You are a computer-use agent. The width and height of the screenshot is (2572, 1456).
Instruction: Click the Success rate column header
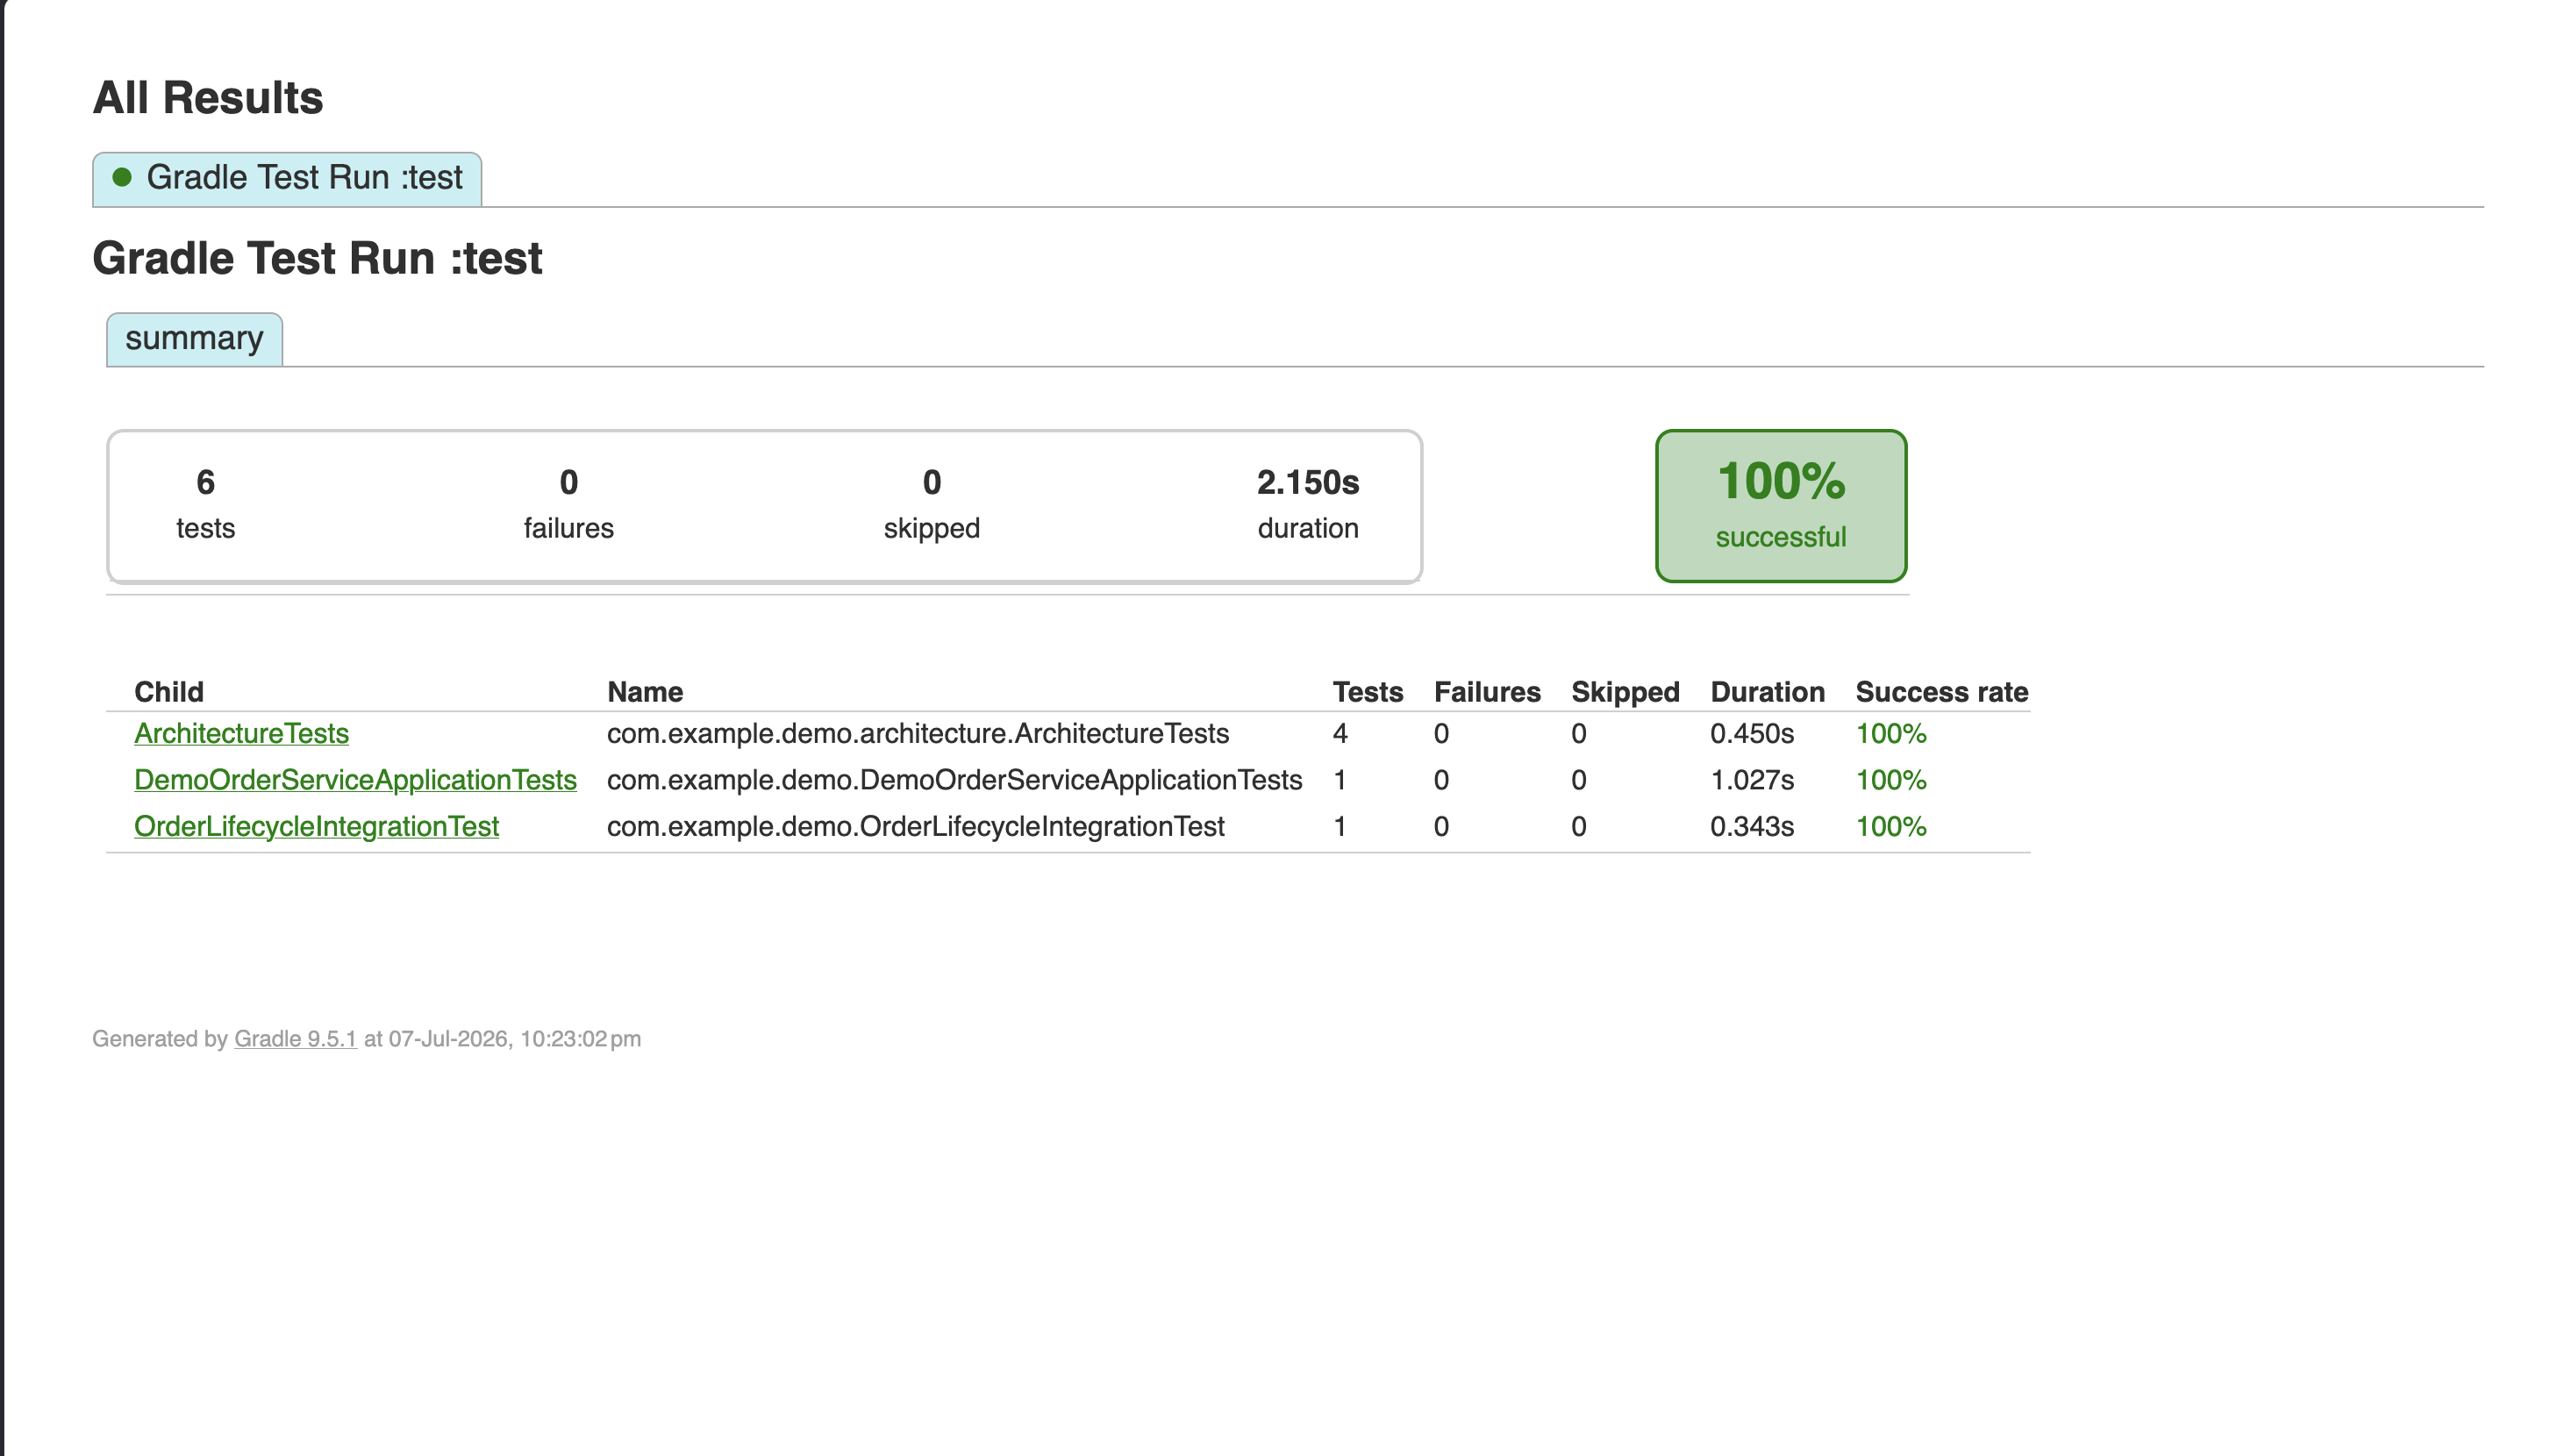[x=1942, y=692]
